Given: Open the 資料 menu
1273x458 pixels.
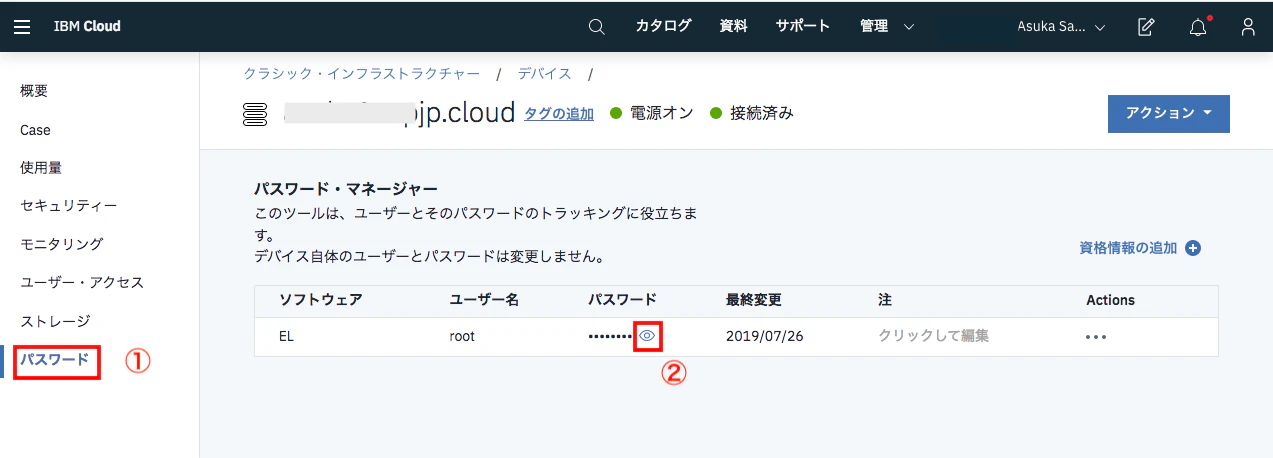Looking at the screenshot, I should coord(733,26).
